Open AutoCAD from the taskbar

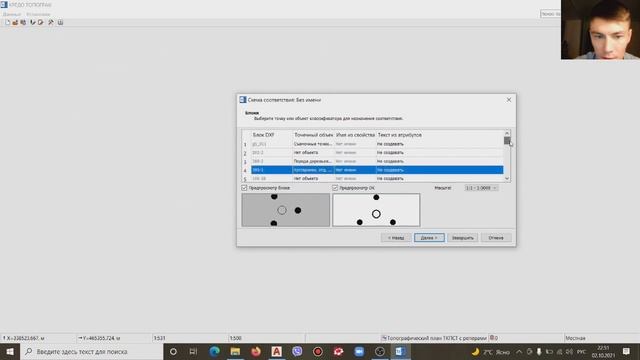[276, 351]
